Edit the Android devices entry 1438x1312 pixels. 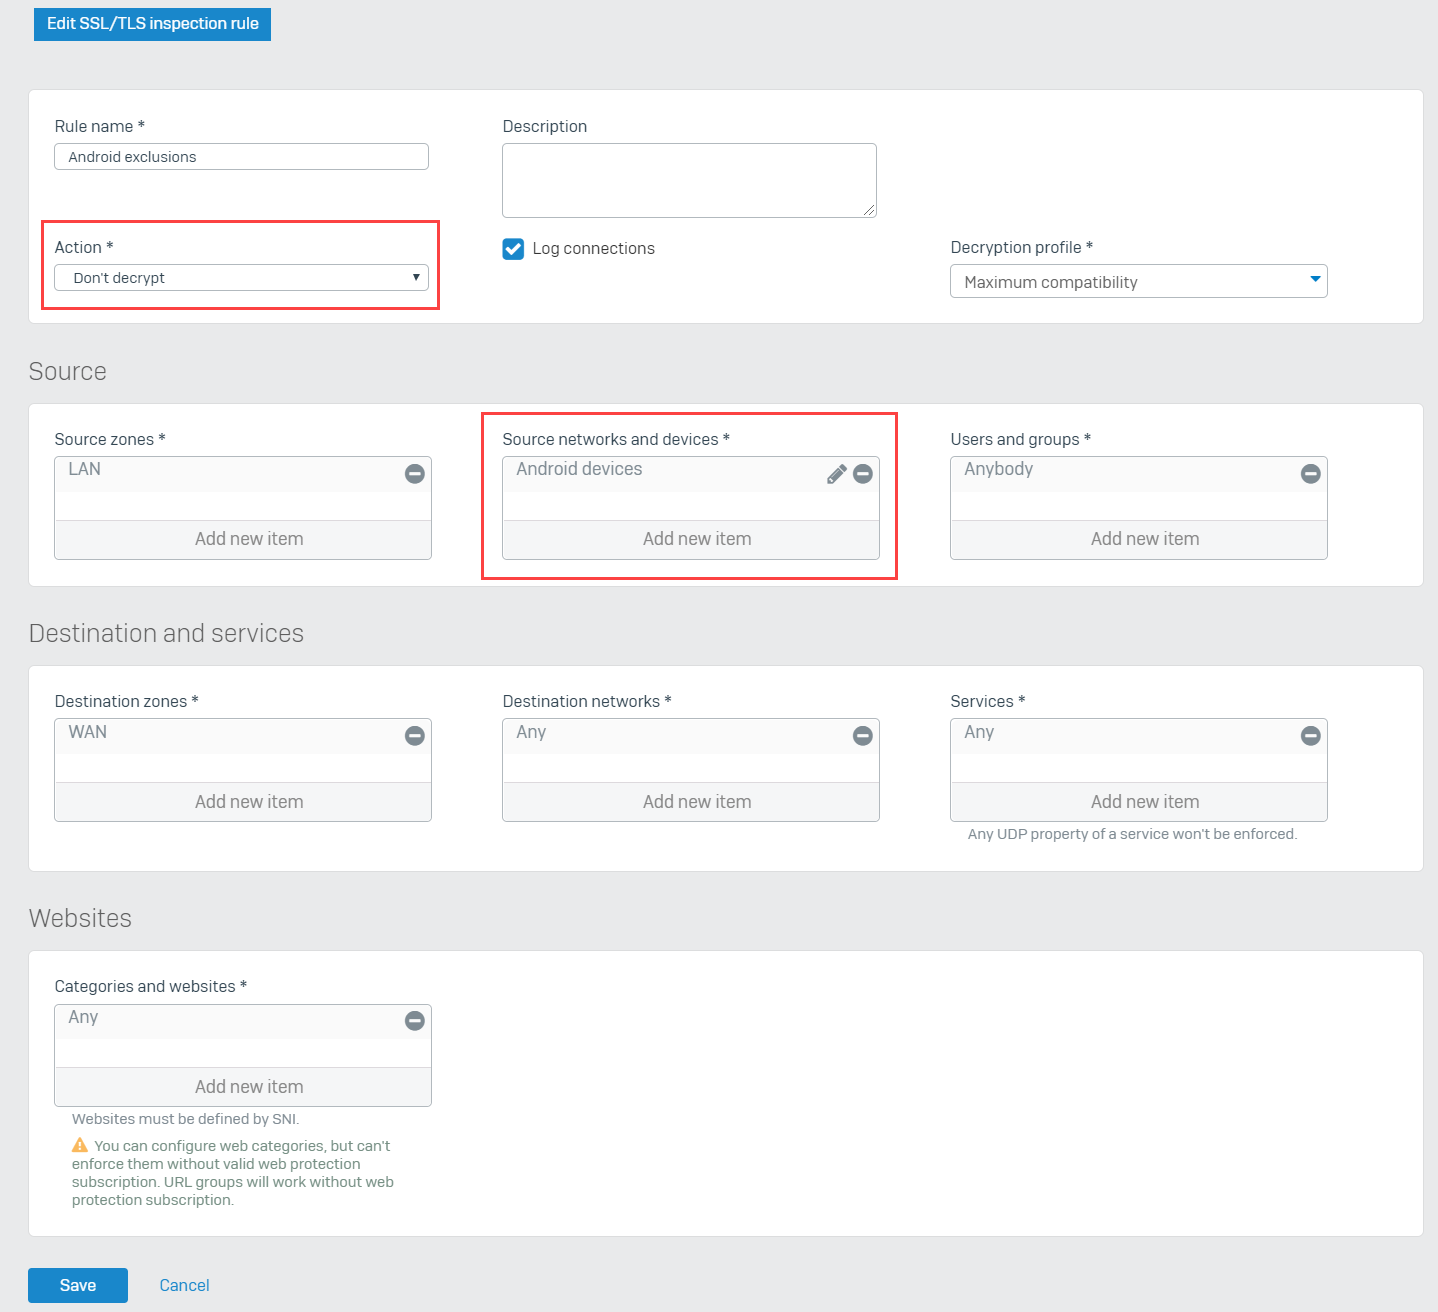tap(836, 474)
